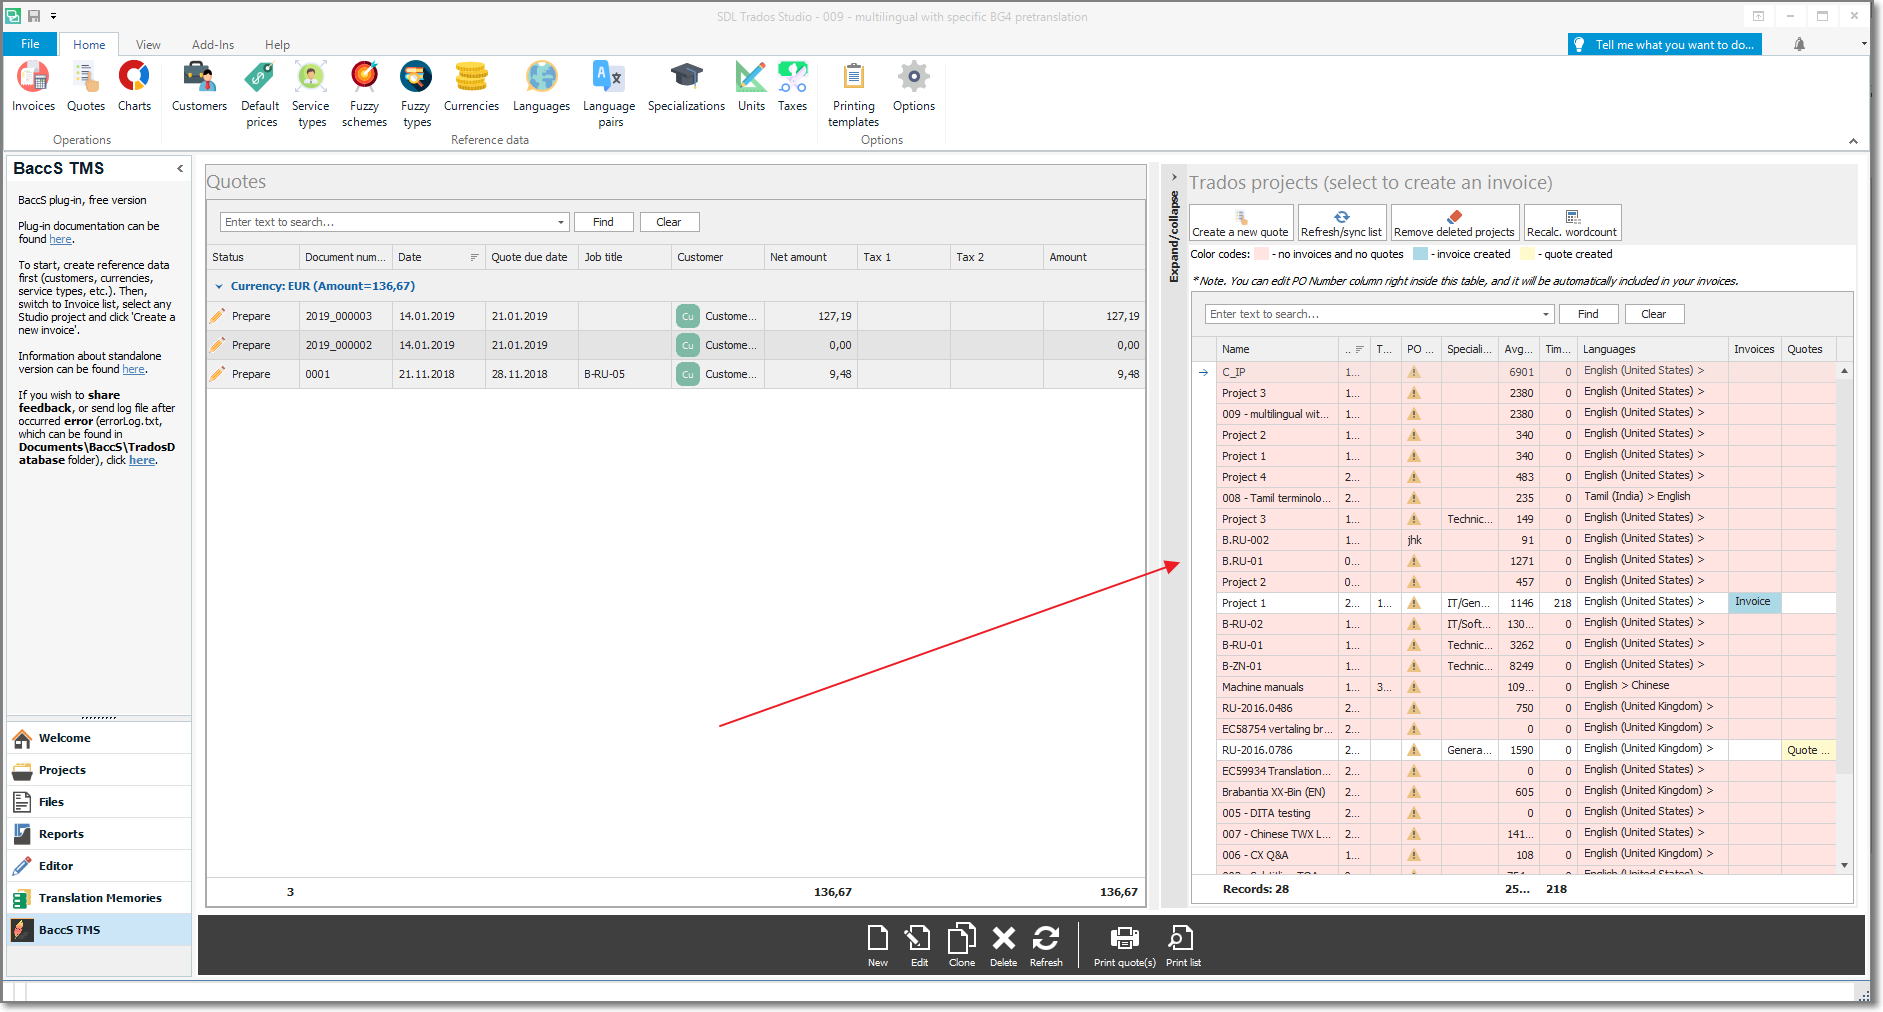The height and width of the screenshot is (1012, 1883).
Task: Open Translation Memories view
Action: point(99,898)
